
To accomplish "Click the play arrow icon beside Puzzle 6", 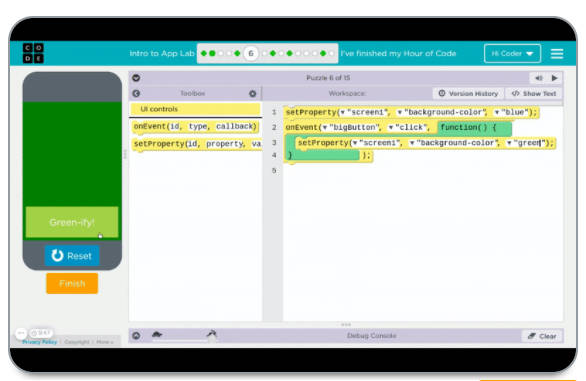I will coord(555,78).
